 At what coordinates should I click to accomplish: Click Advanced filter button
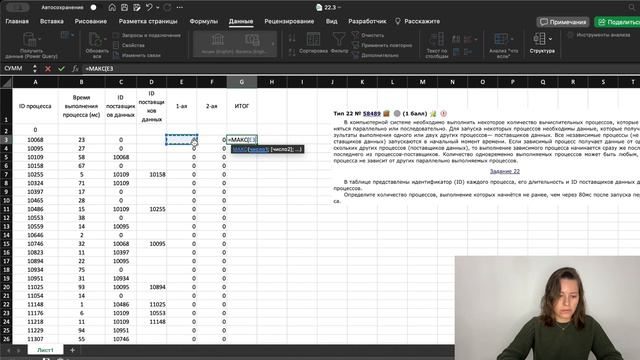pos(376,55)
